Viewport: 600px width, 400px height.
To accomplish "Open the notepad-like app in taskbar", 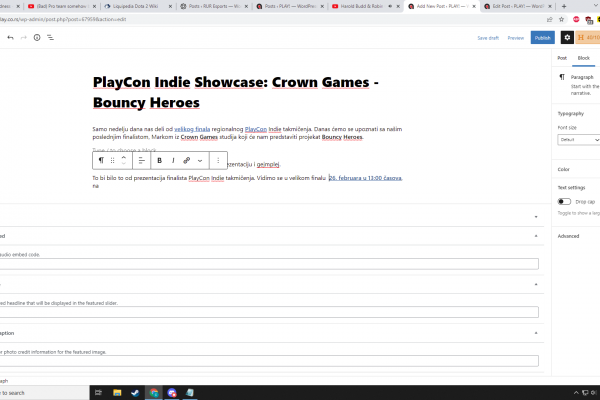I will (x=190, y=392).
